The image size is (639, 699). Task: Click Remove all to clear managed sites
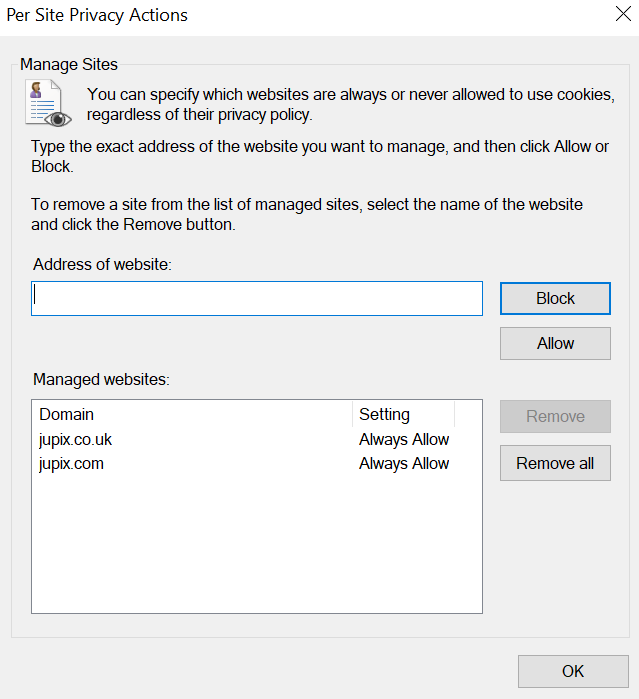[x=555, y=463]
